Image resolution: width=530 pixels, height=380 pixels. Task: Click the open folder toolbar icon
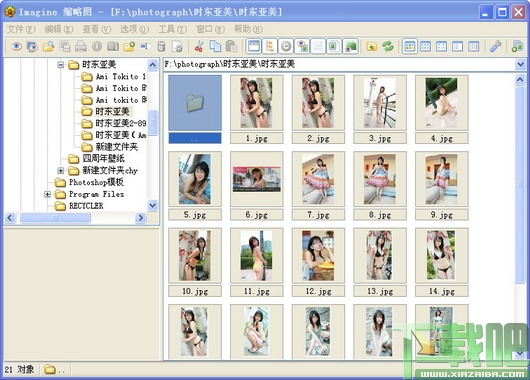pyautogui.click(x=48, y=46)
